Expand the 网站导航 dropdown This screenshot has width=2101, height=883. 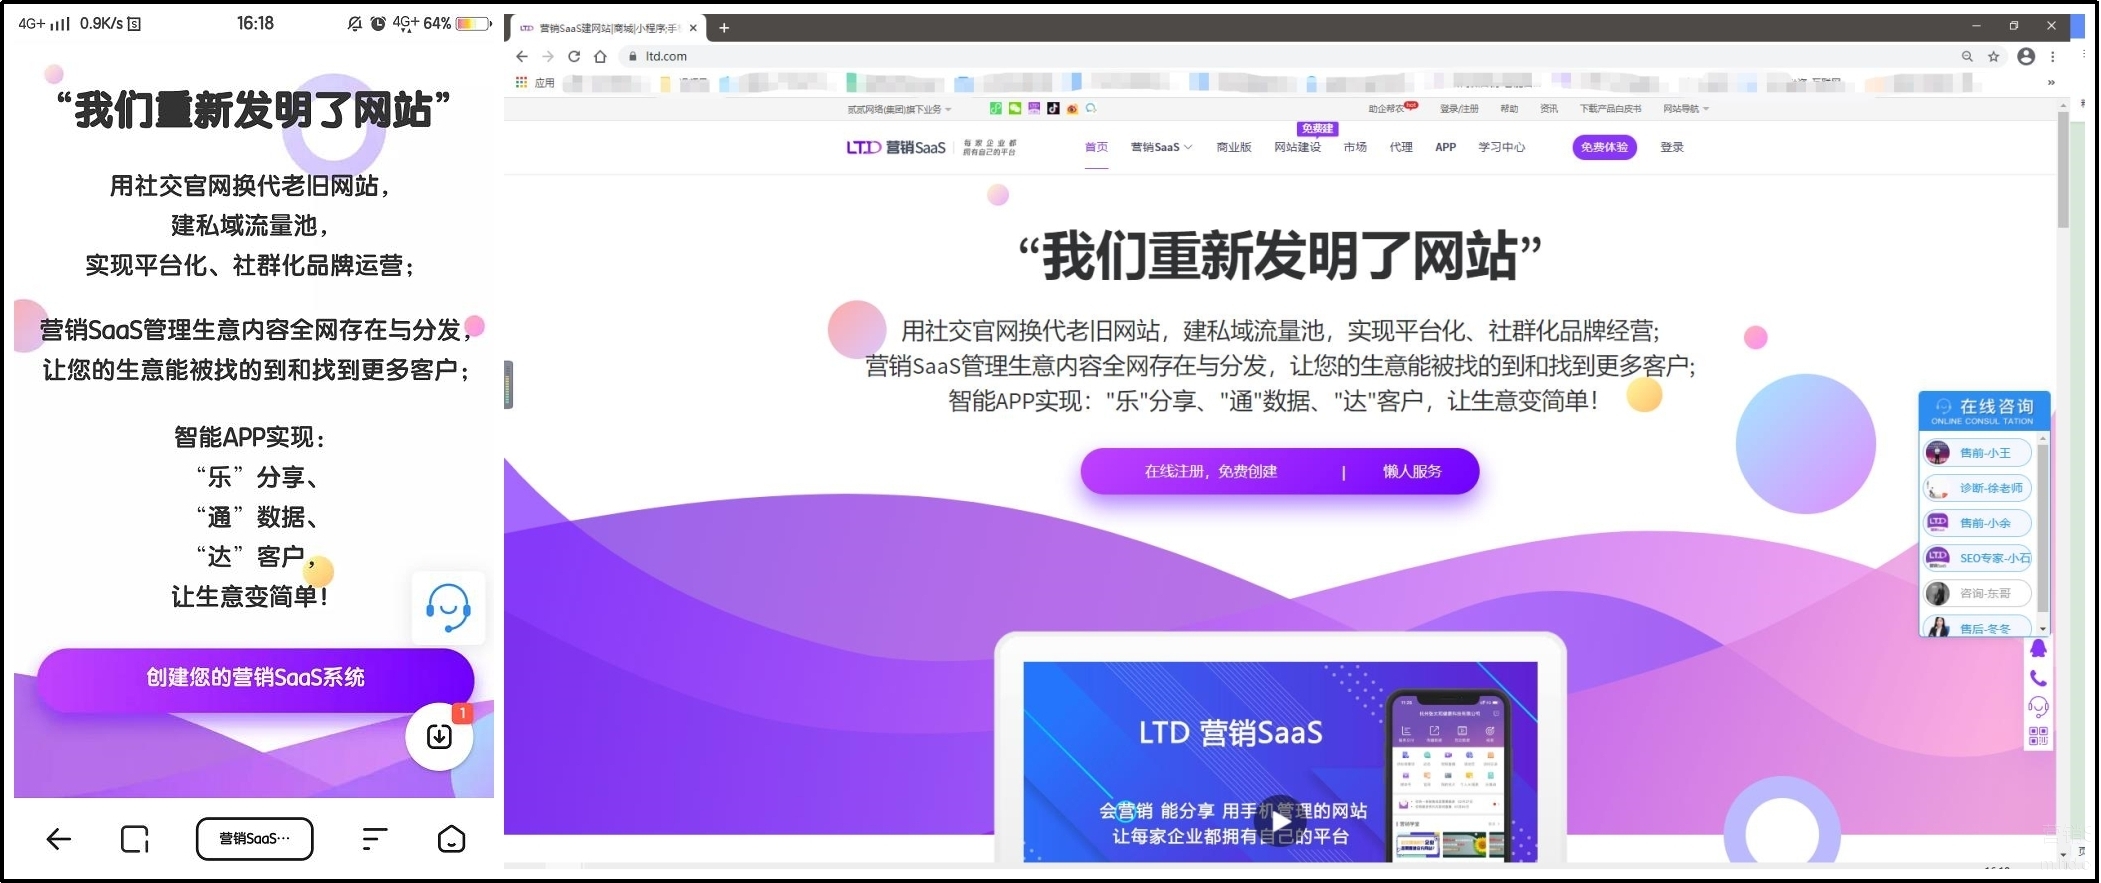[x=1687, y=109]
